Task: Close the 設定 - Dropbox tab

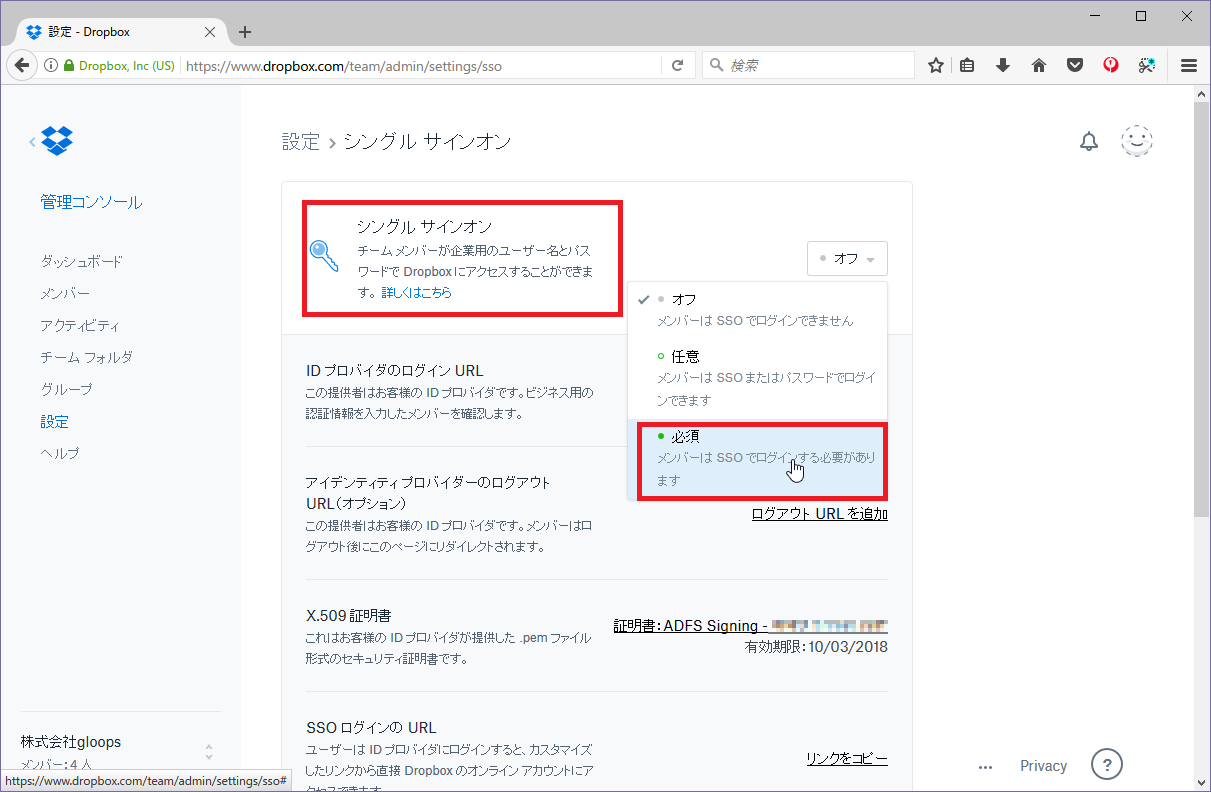Action: [x=209, y=32]
